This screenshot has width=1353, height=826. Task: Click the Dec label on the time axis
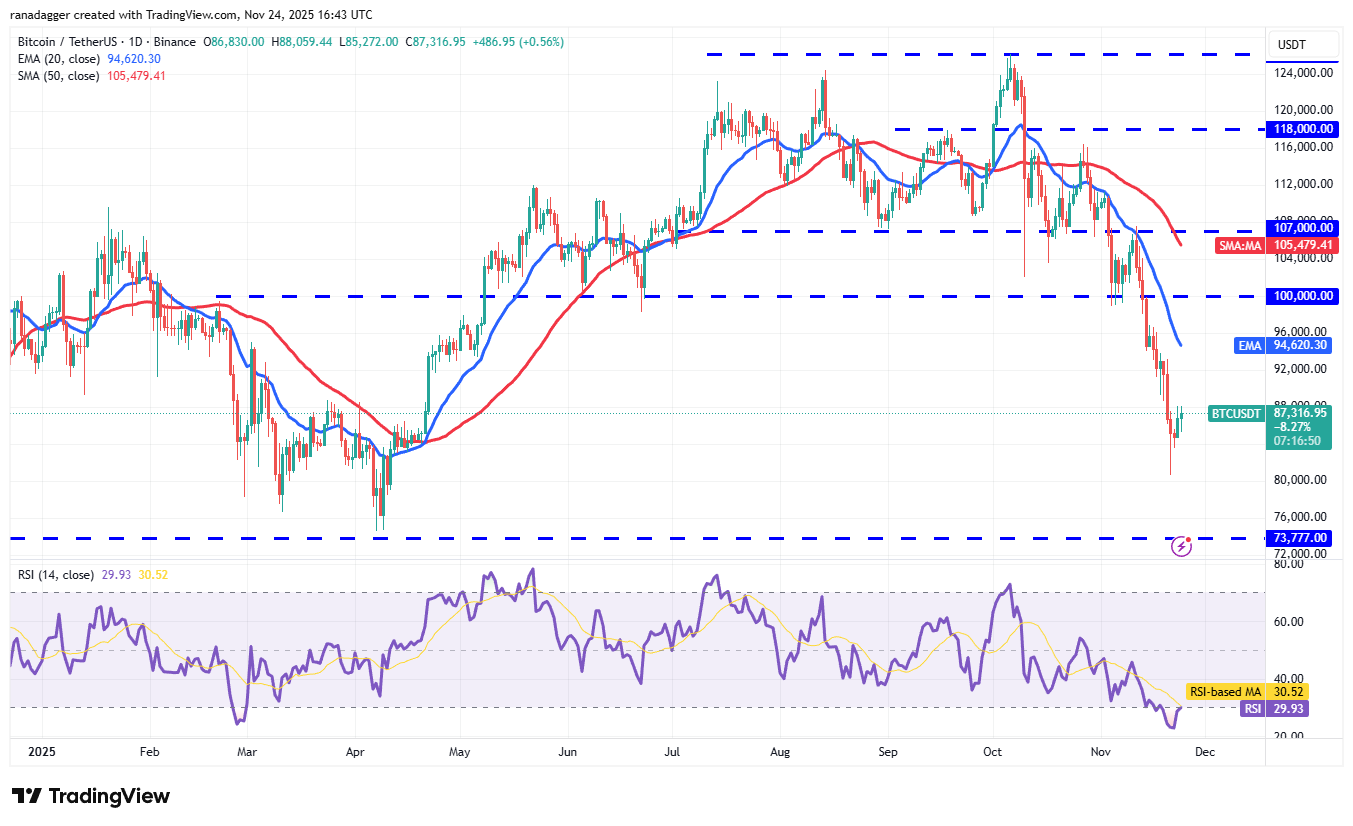(1205, 751)
